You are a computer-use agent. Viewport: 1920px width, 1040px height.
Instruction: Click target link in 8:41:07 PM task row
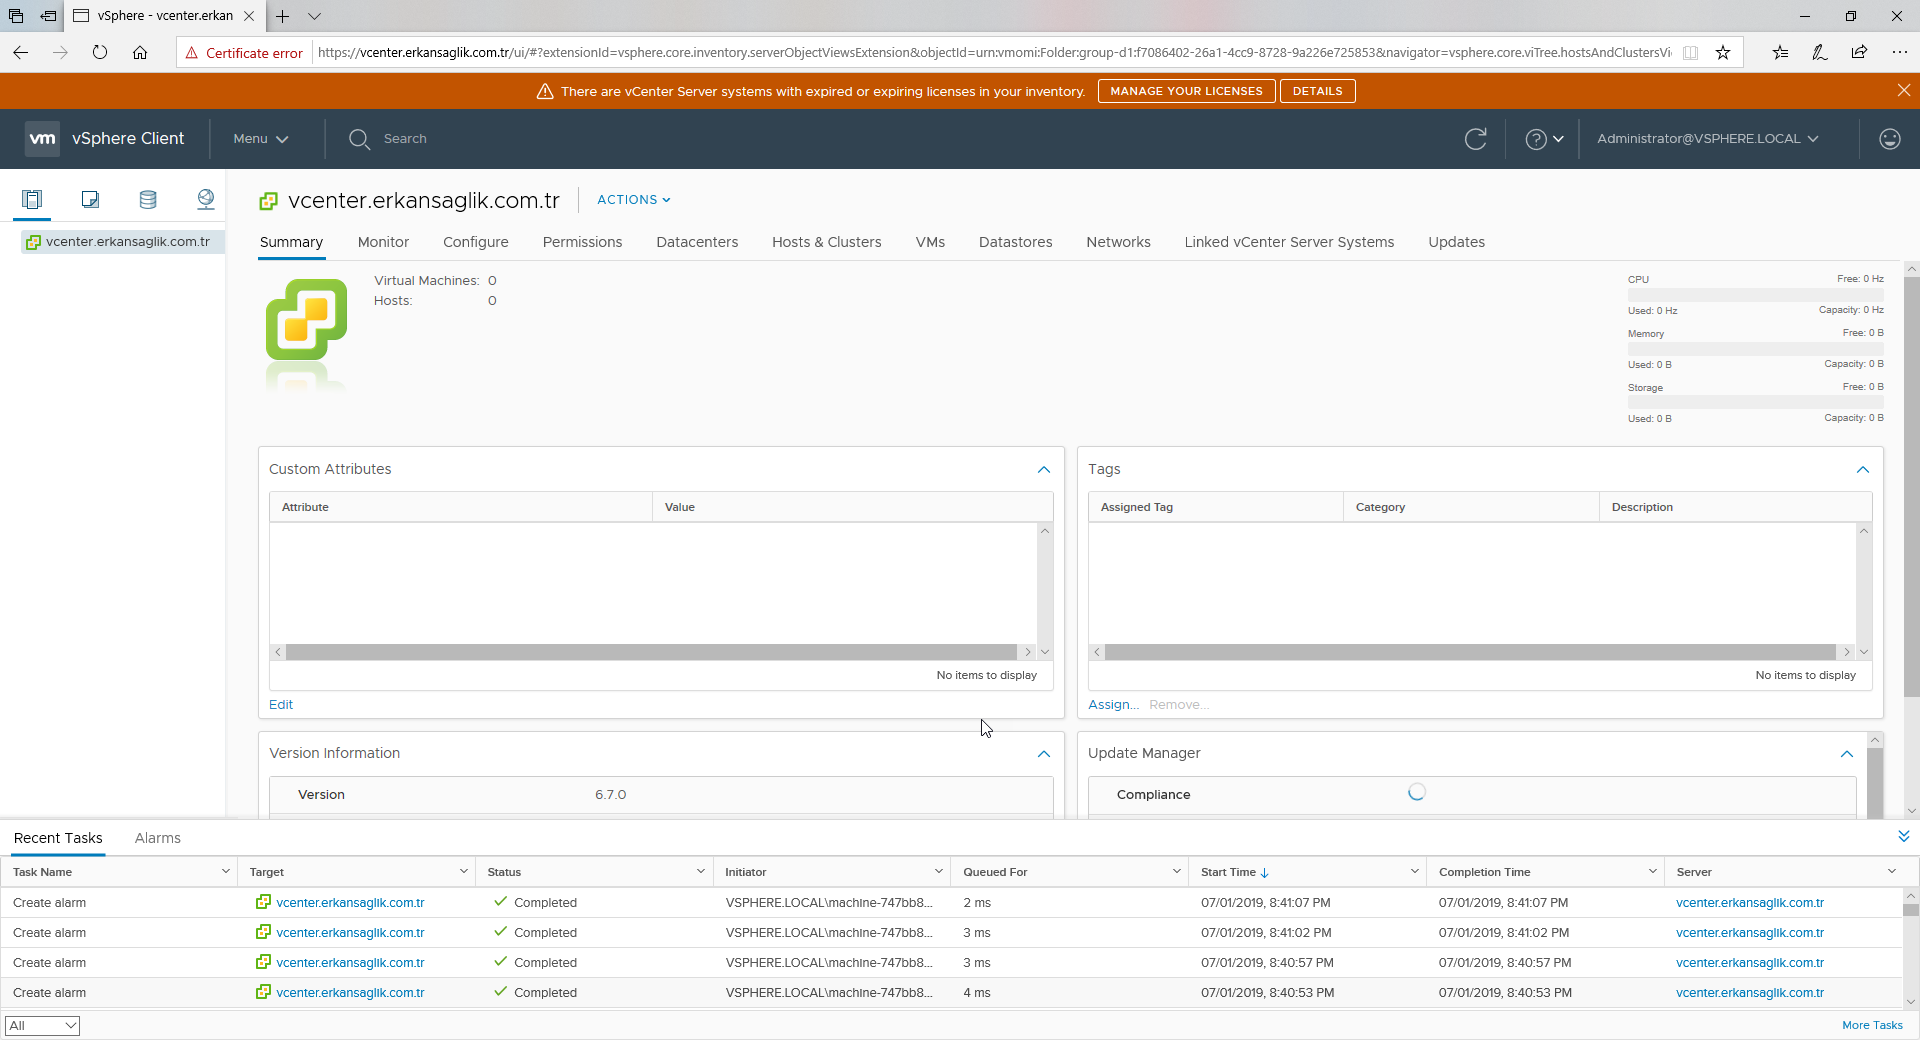350,902
